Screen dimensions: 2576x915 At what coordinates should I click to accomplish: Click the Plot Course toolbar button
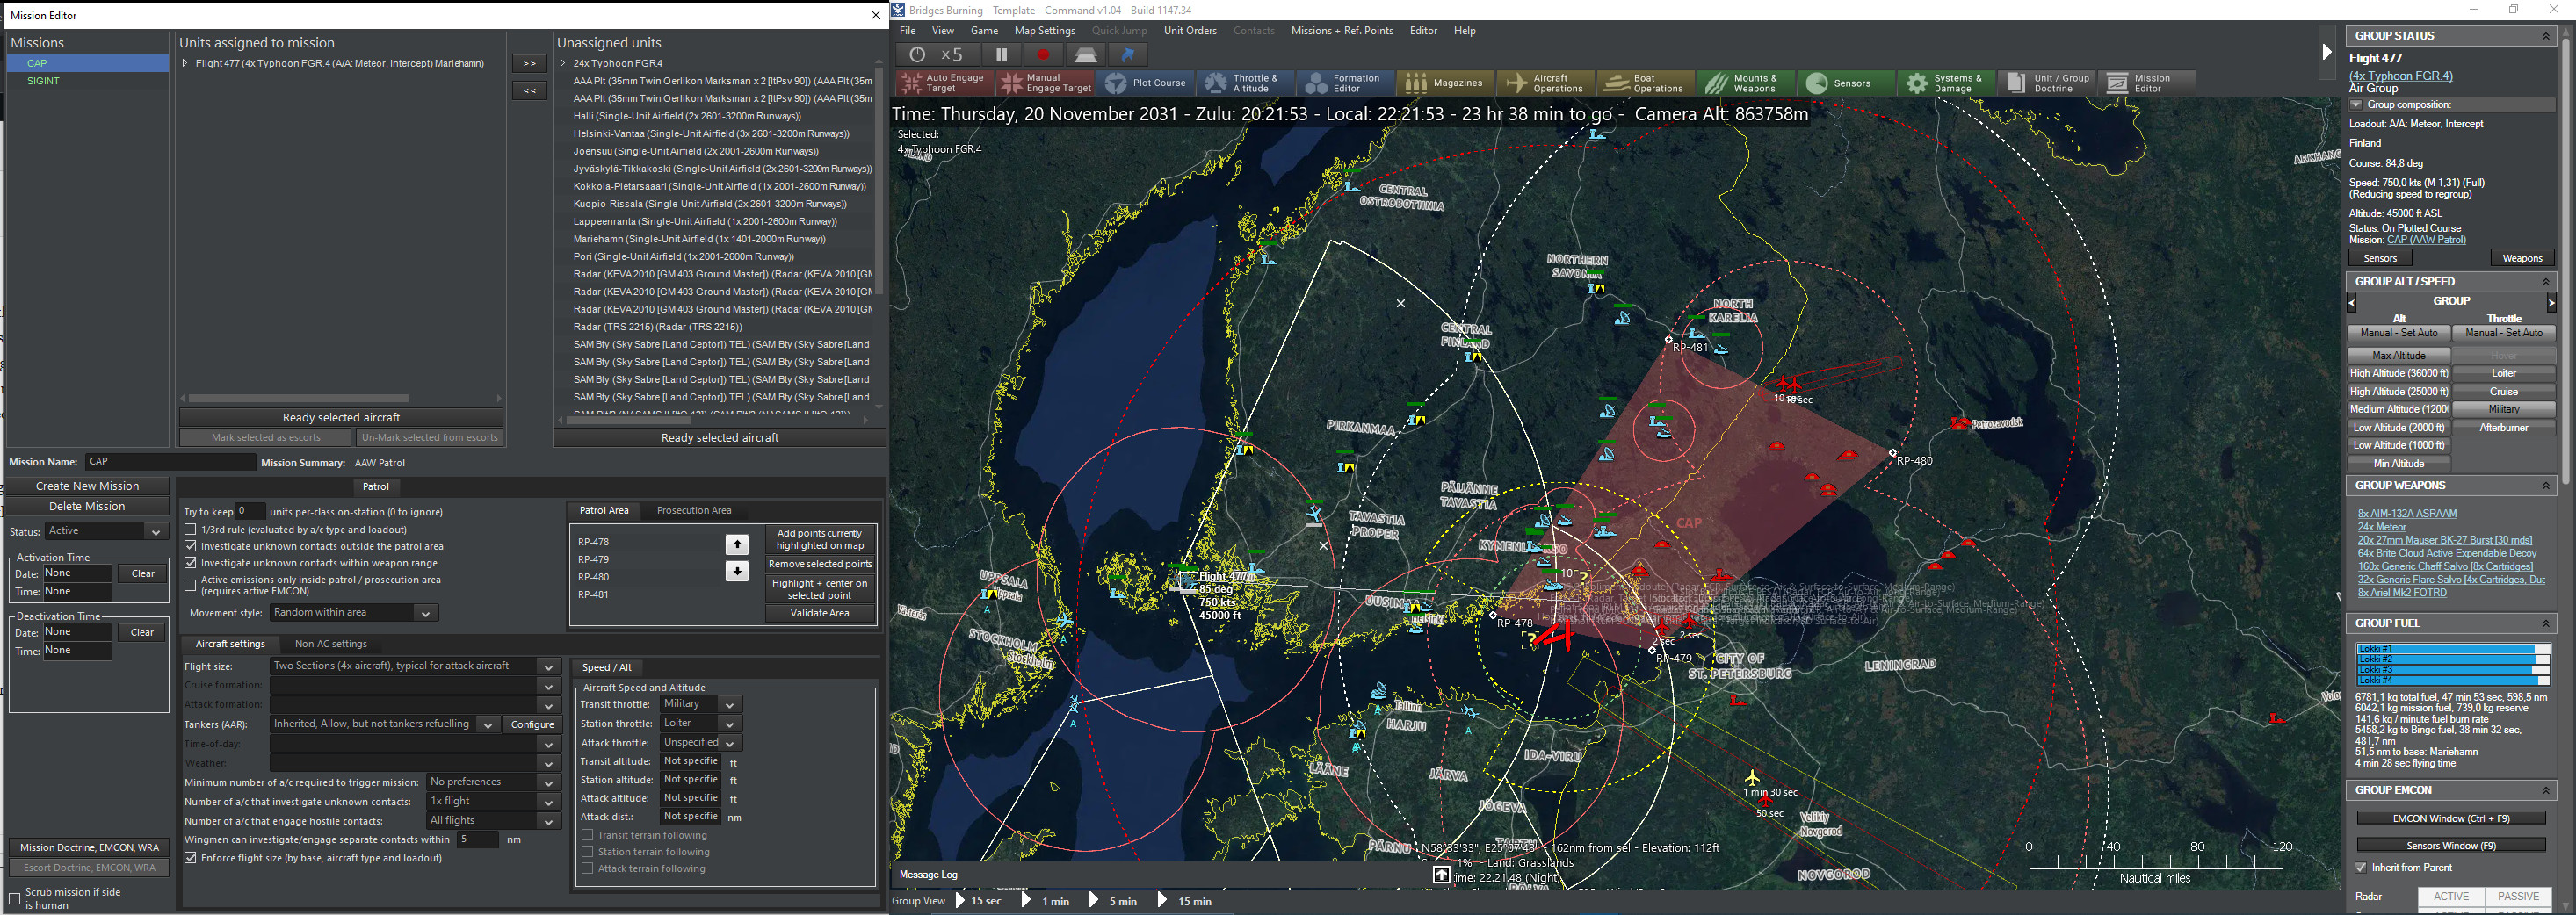tap(1145, 83)
